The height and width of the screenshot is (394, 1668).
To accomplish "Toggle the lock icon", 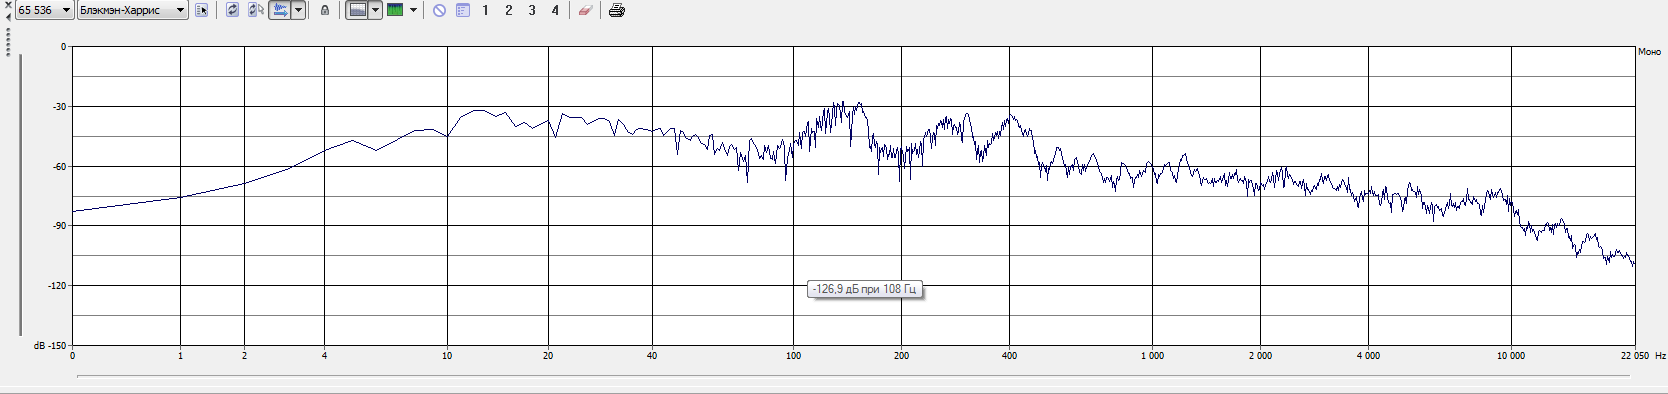I will 325,10.
